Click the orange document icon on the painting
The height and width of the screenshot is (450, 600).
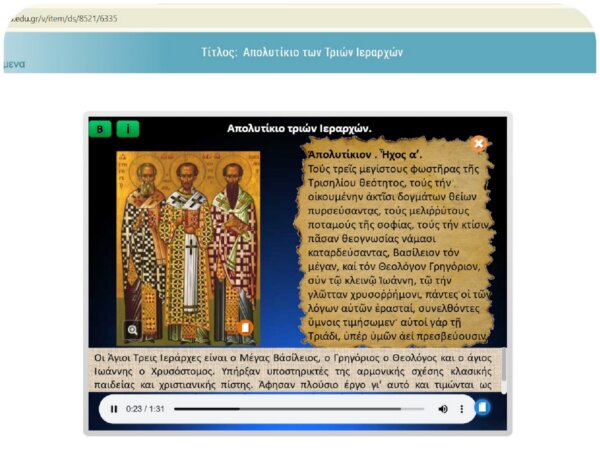coord(245,327)
